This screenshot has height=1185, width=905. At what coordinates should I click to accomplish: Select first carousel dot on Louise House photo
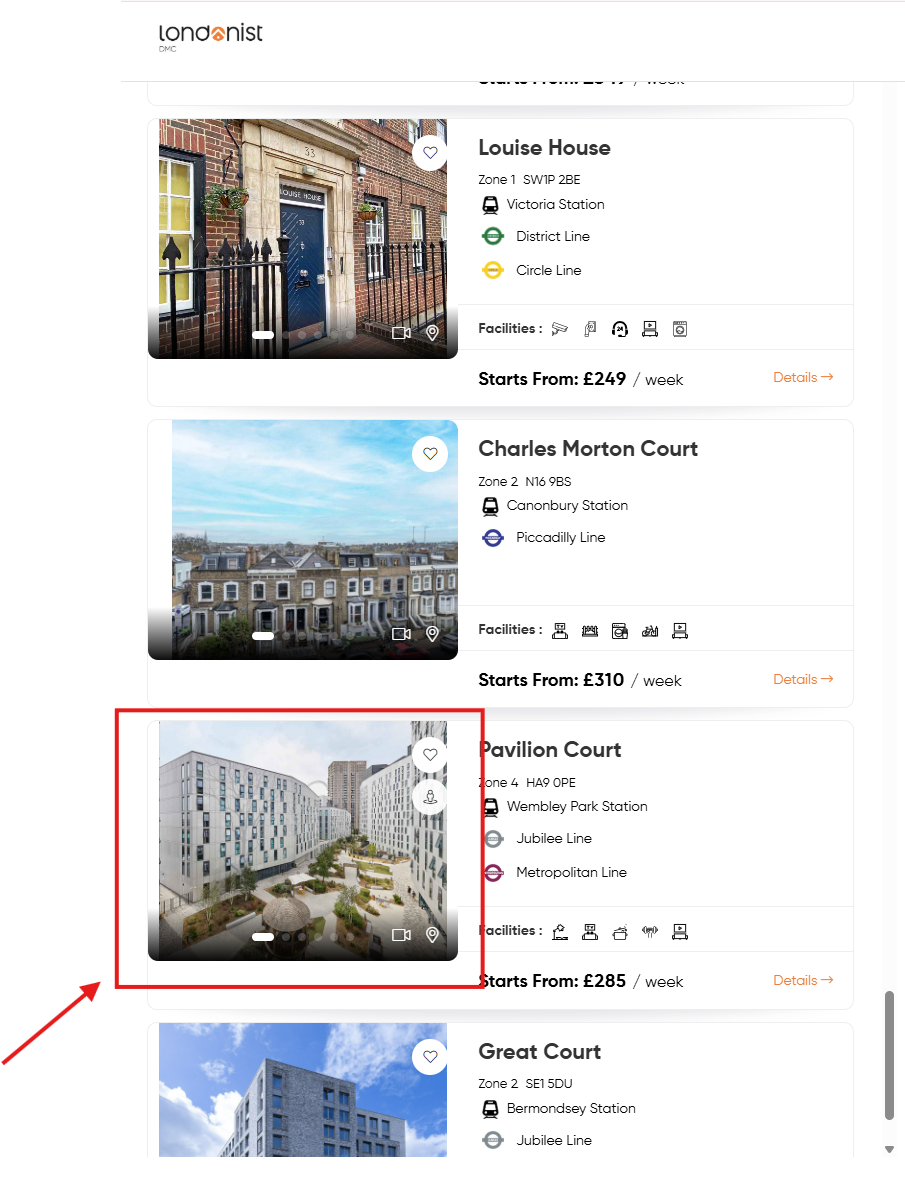coord(263,335)
